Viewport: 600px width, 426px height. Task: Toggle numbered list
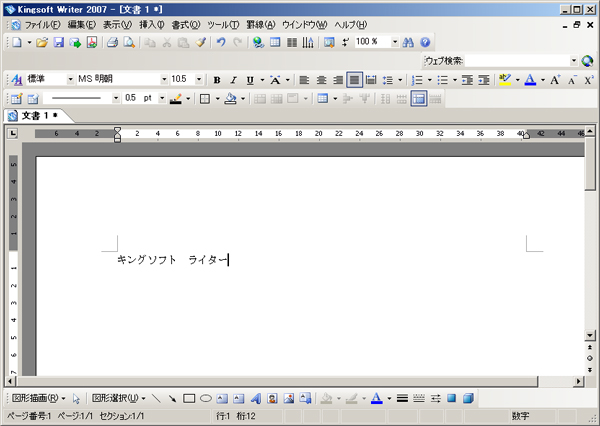pos(417,80)
